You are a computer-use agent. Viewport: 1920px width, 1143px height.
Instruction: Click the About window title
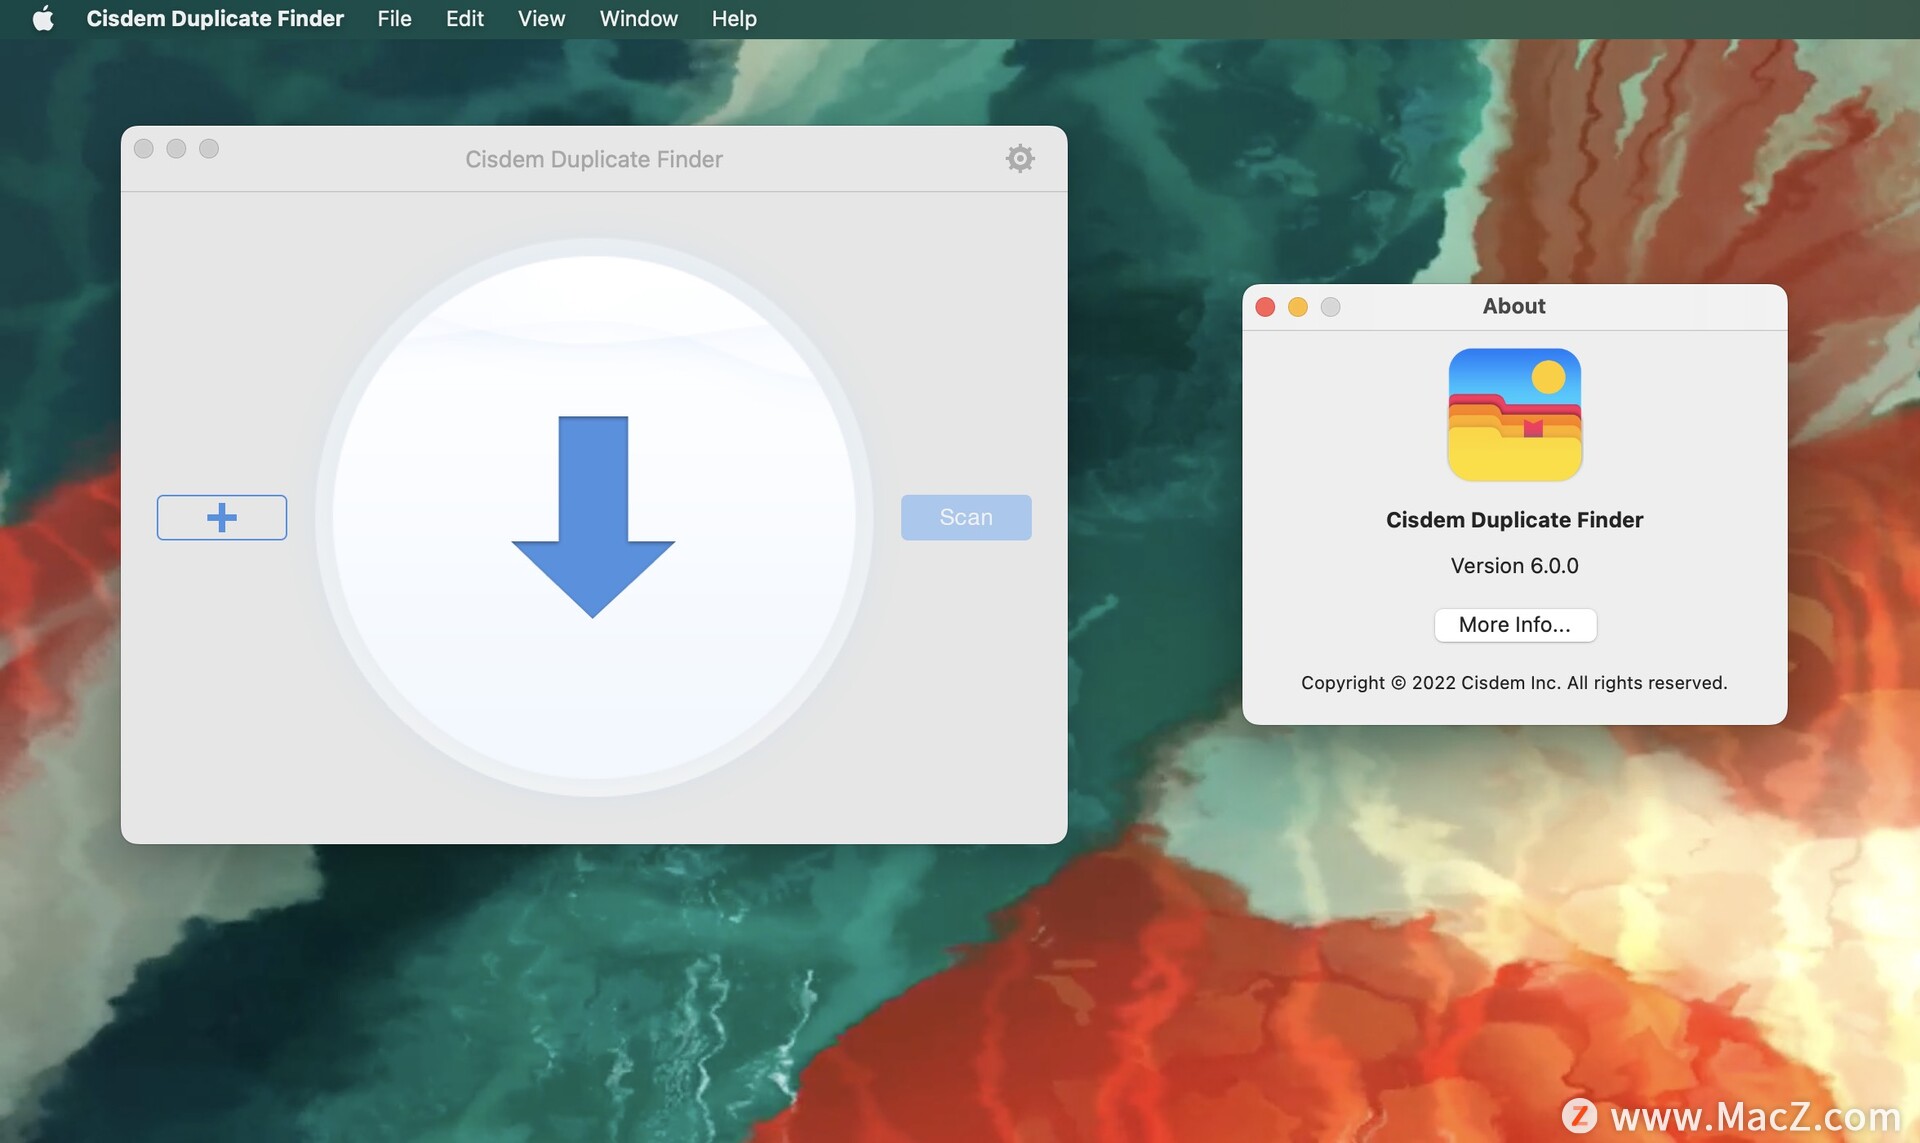(x=1513, y=306)
